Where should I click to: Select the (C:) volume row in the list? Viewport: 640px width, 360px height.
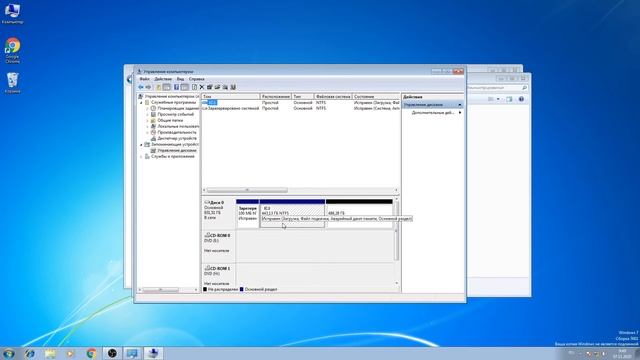click(x=301, y=102)
